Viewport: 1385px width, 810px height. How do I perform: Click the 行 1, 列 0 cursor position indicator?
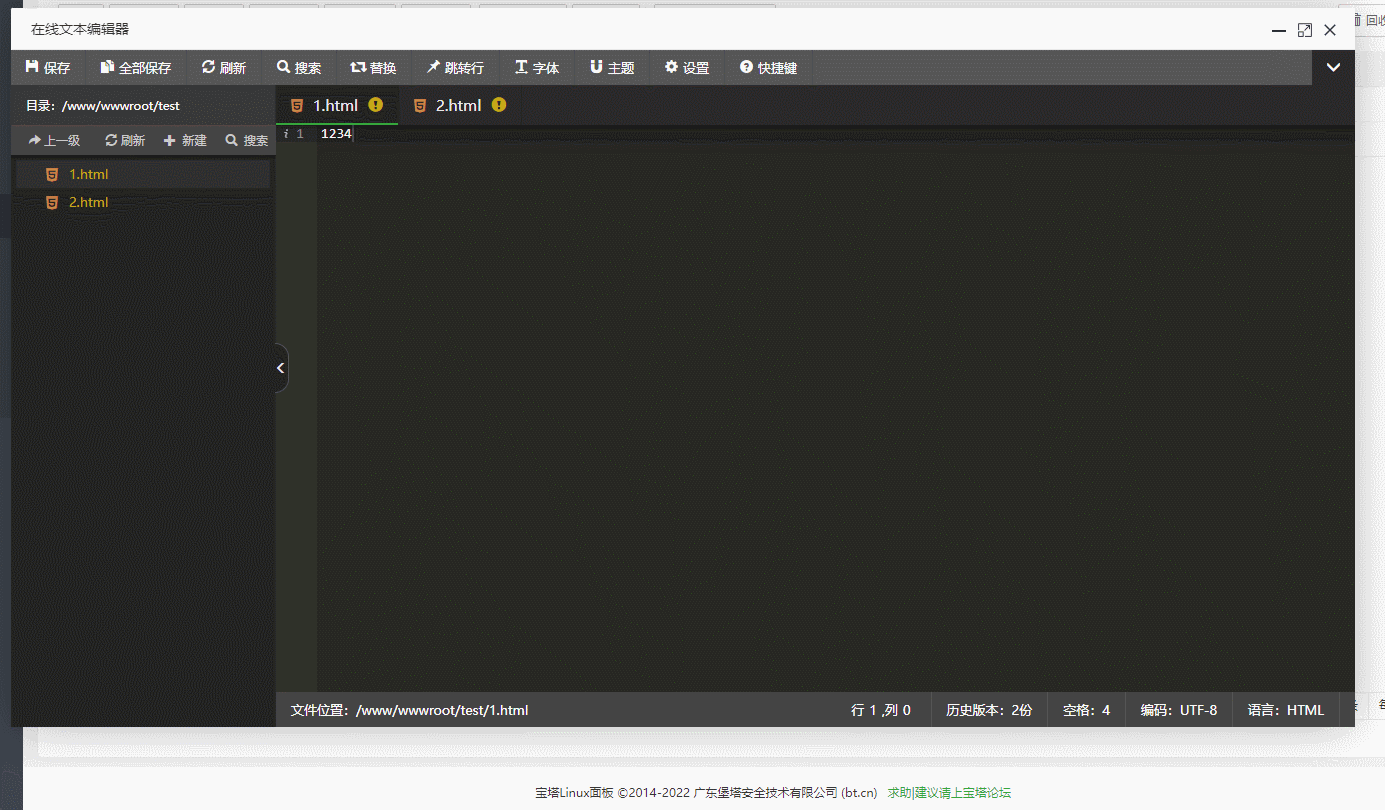(x=881, y=710)
